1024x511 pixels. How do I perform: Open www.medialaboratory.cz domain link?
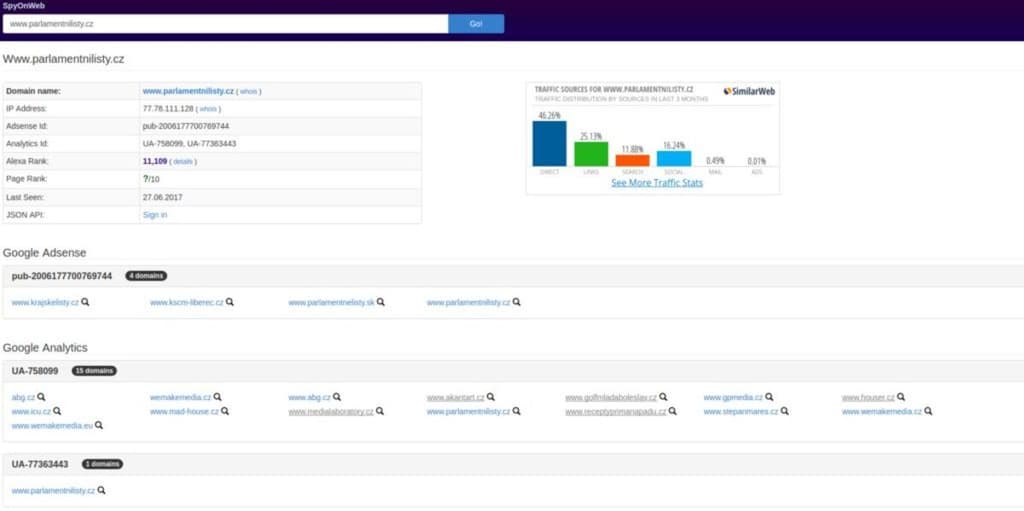click(331, 411)
